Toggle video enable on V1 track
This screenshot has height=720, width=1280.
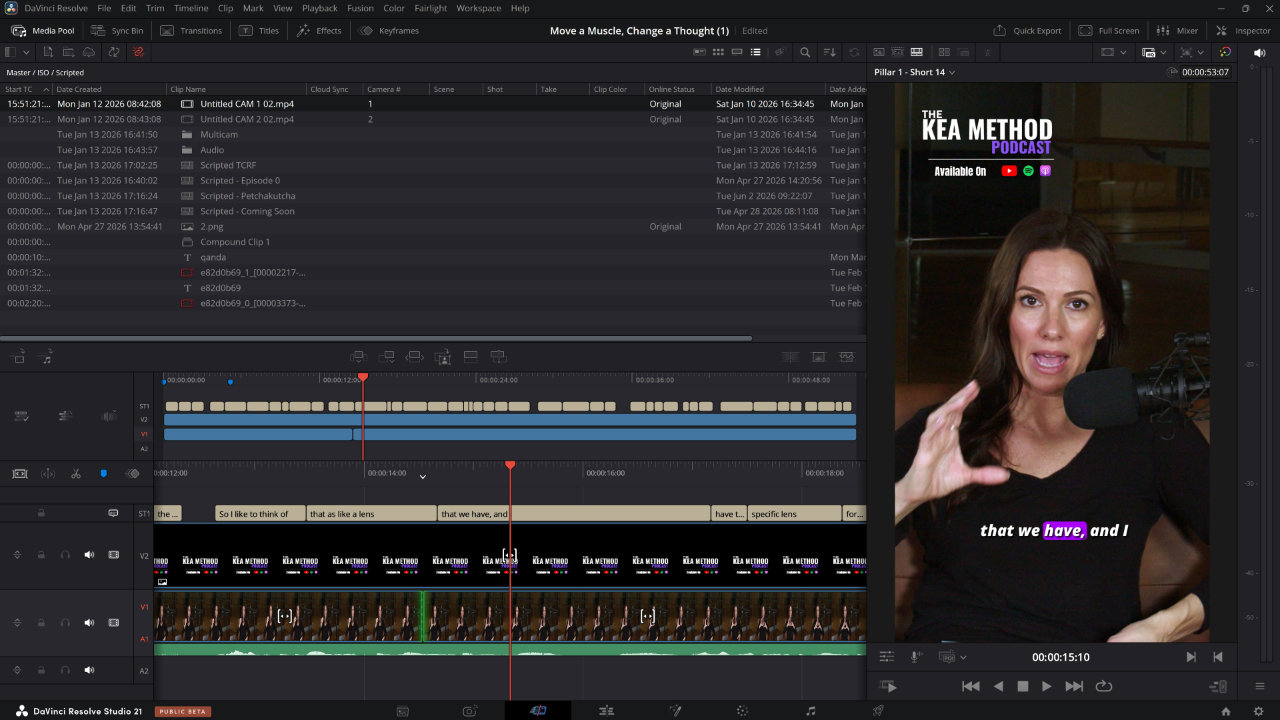tap(113, 622)
